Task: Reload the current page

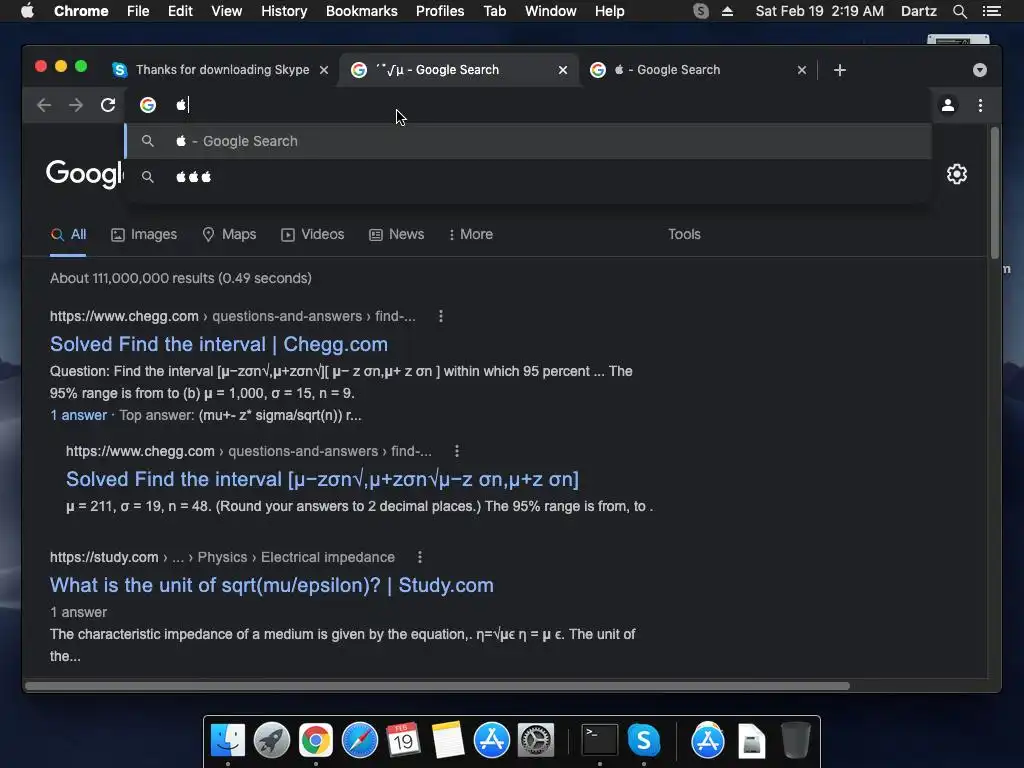Action: pos(108,105)
